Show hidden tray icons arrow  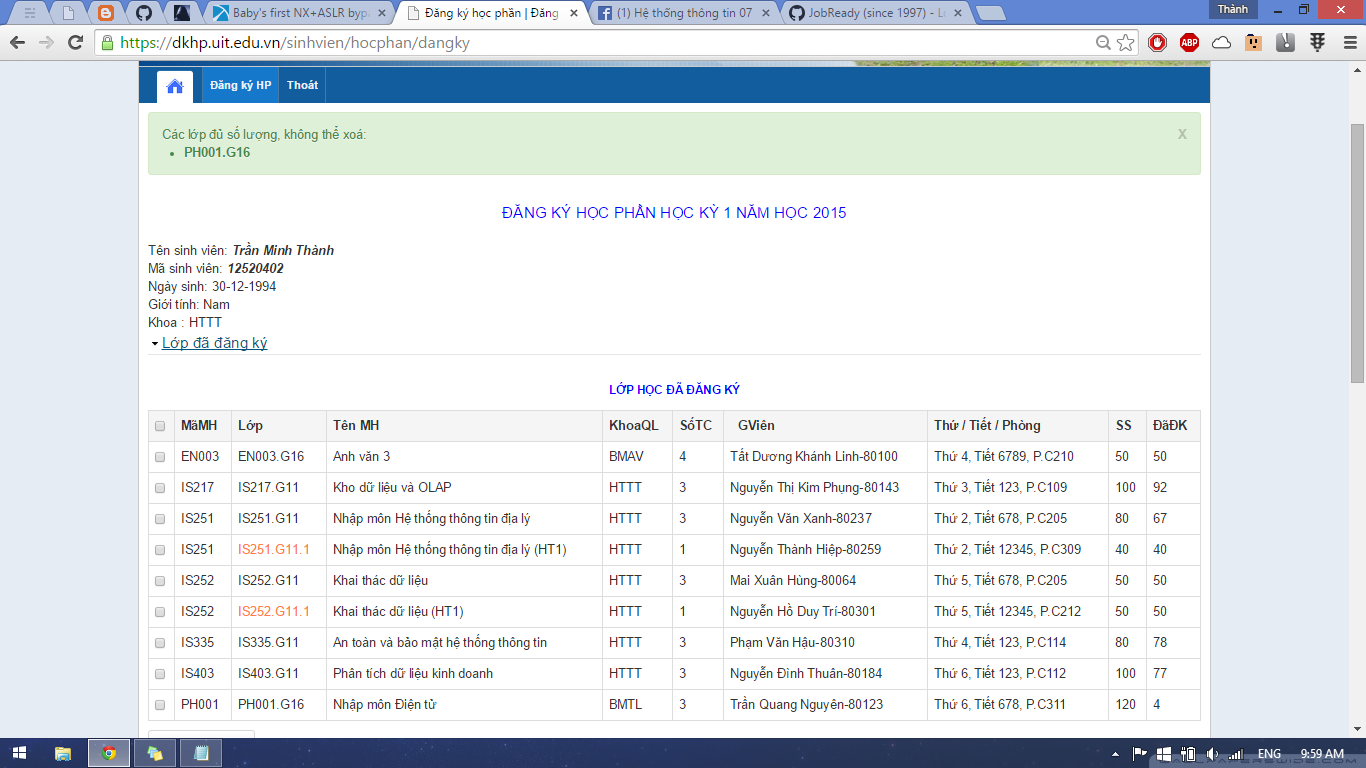coord(1116,753)
